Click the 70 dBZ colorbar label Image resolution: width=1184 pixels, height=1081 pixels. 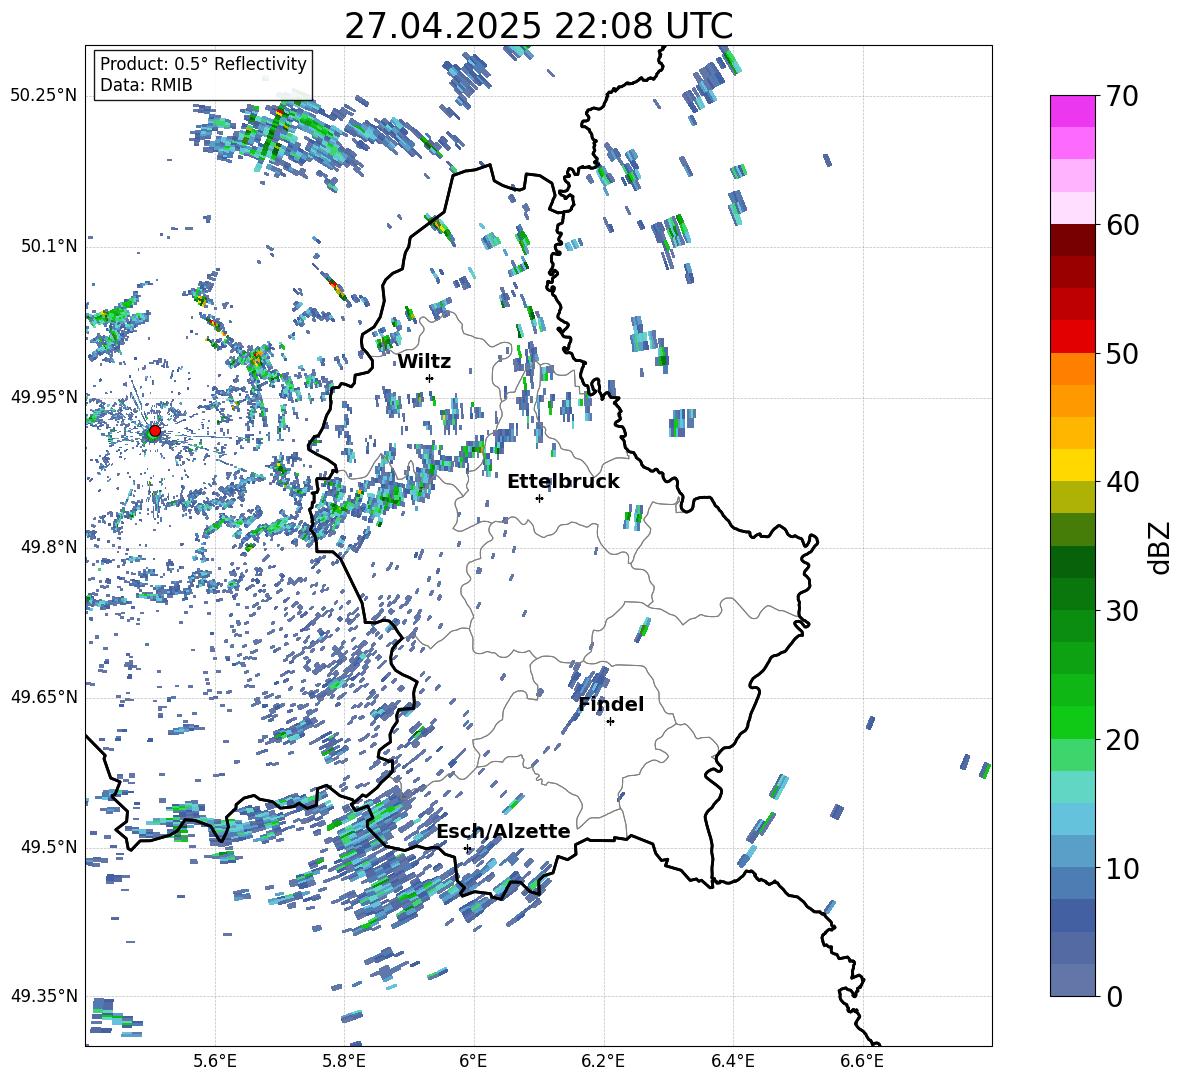pos(1122,97)
